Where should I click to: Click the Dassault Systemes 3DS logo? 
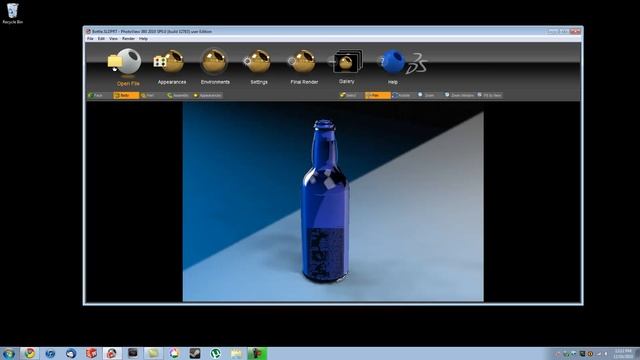click(418, 63)
